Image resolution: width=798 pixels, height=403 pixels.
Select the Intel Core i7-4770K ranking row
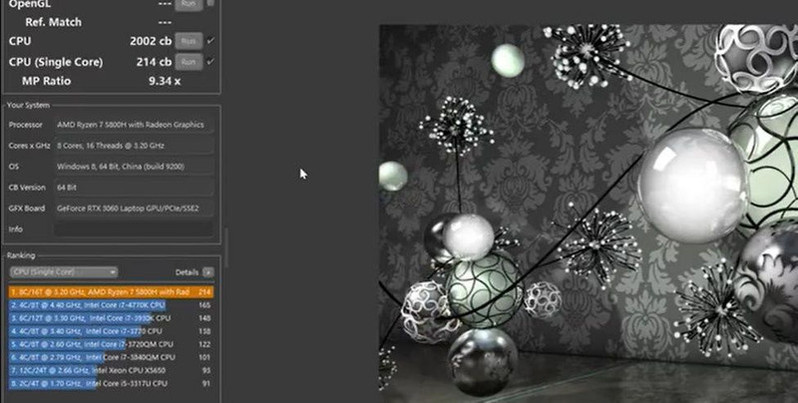110,304
